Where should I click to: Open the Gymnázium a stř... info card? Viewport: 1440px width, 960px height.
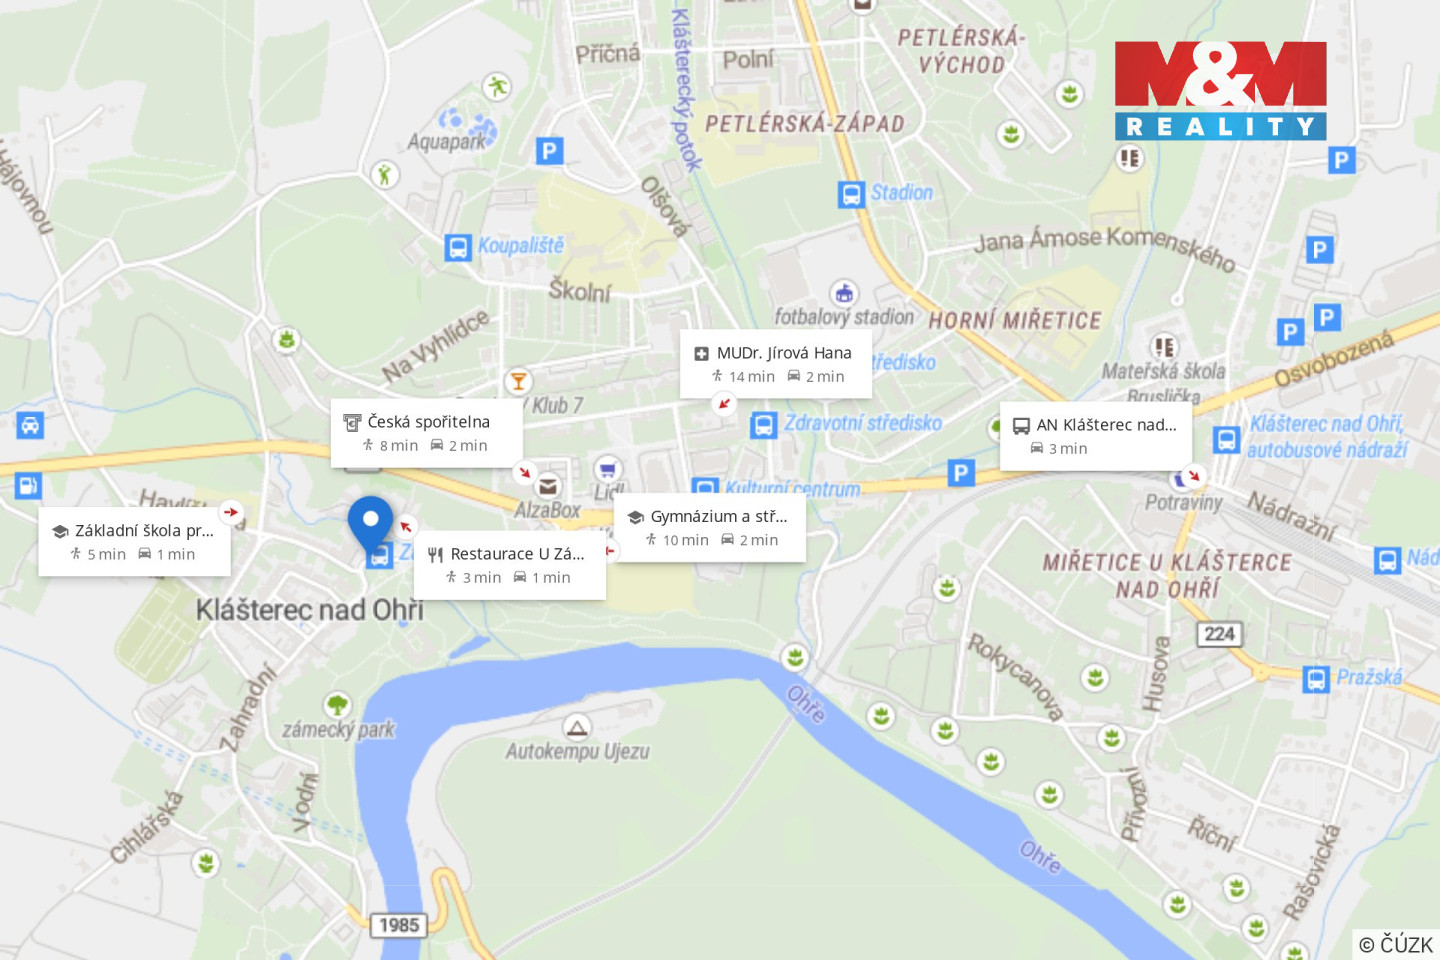(x=710, y=527)
